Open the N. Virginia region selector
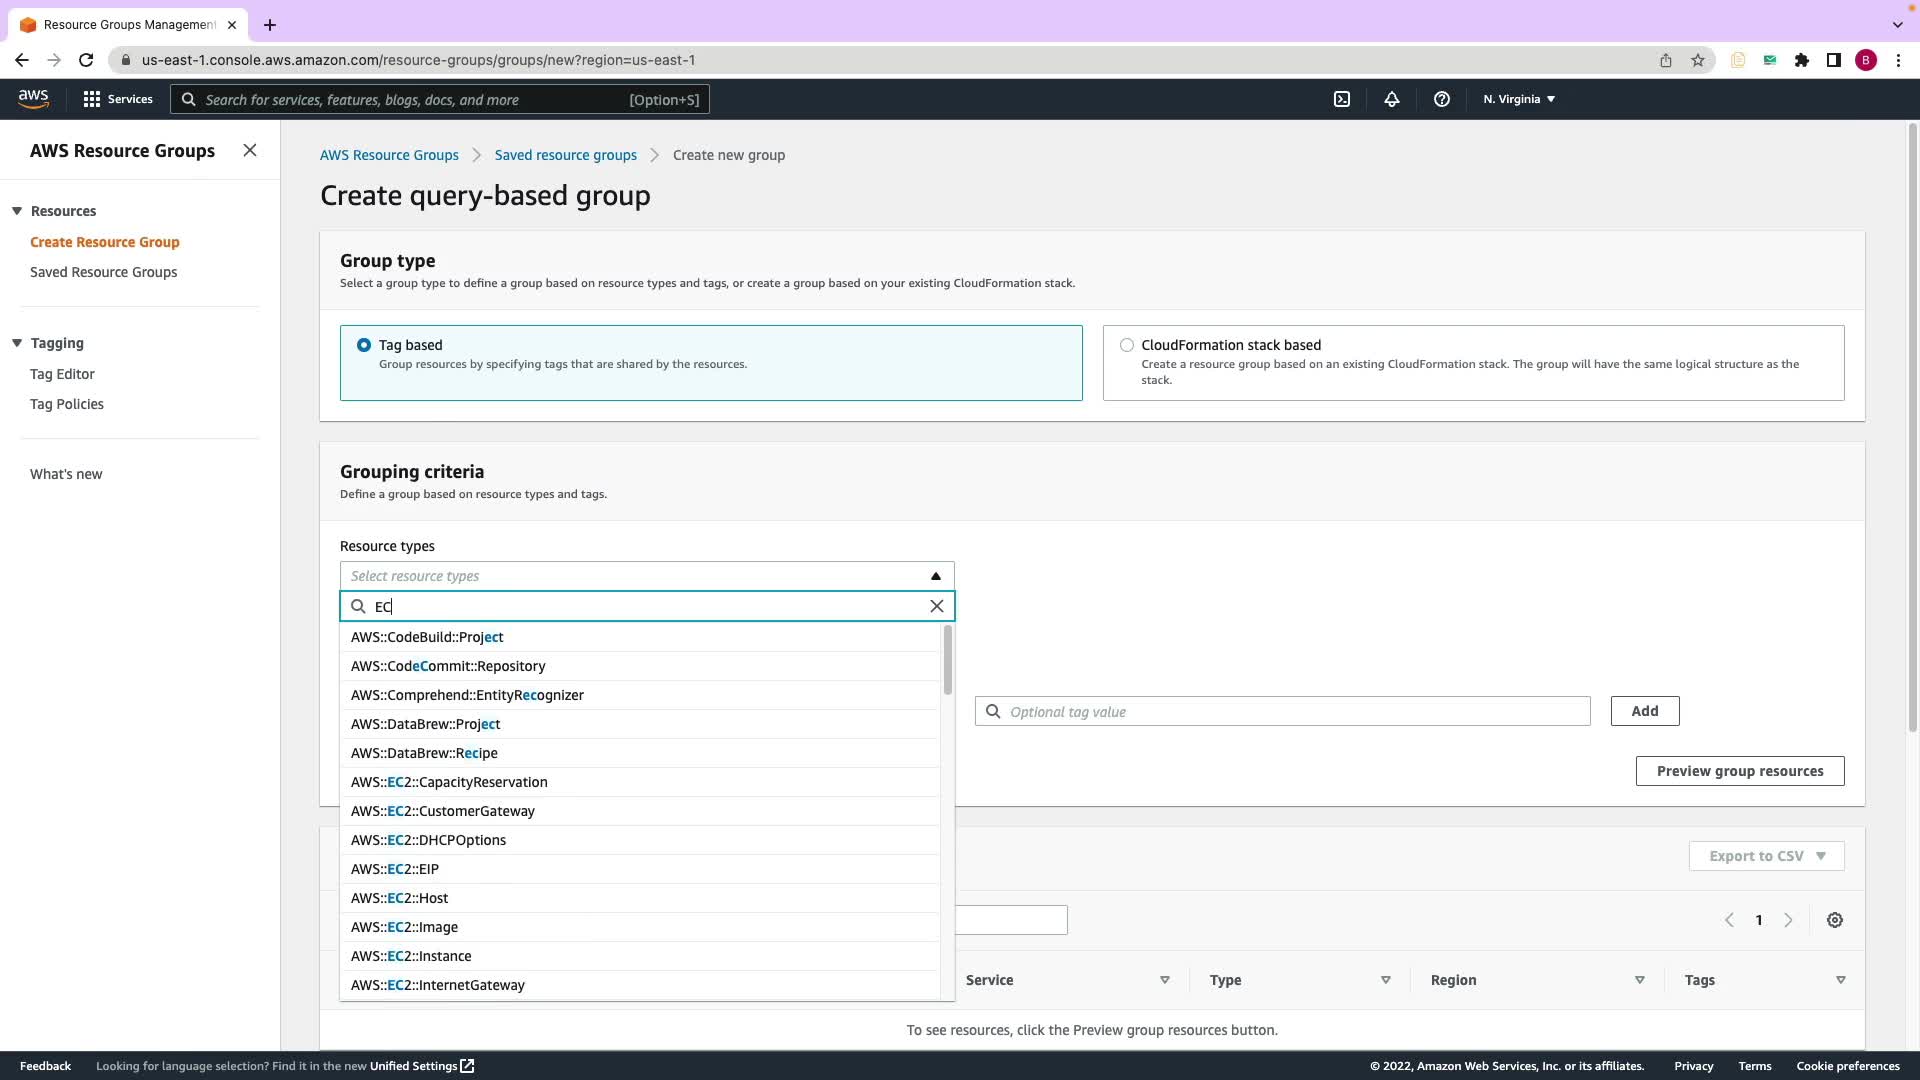The width and height of the screenshot is (1920, 1080). pos(1518,99)
